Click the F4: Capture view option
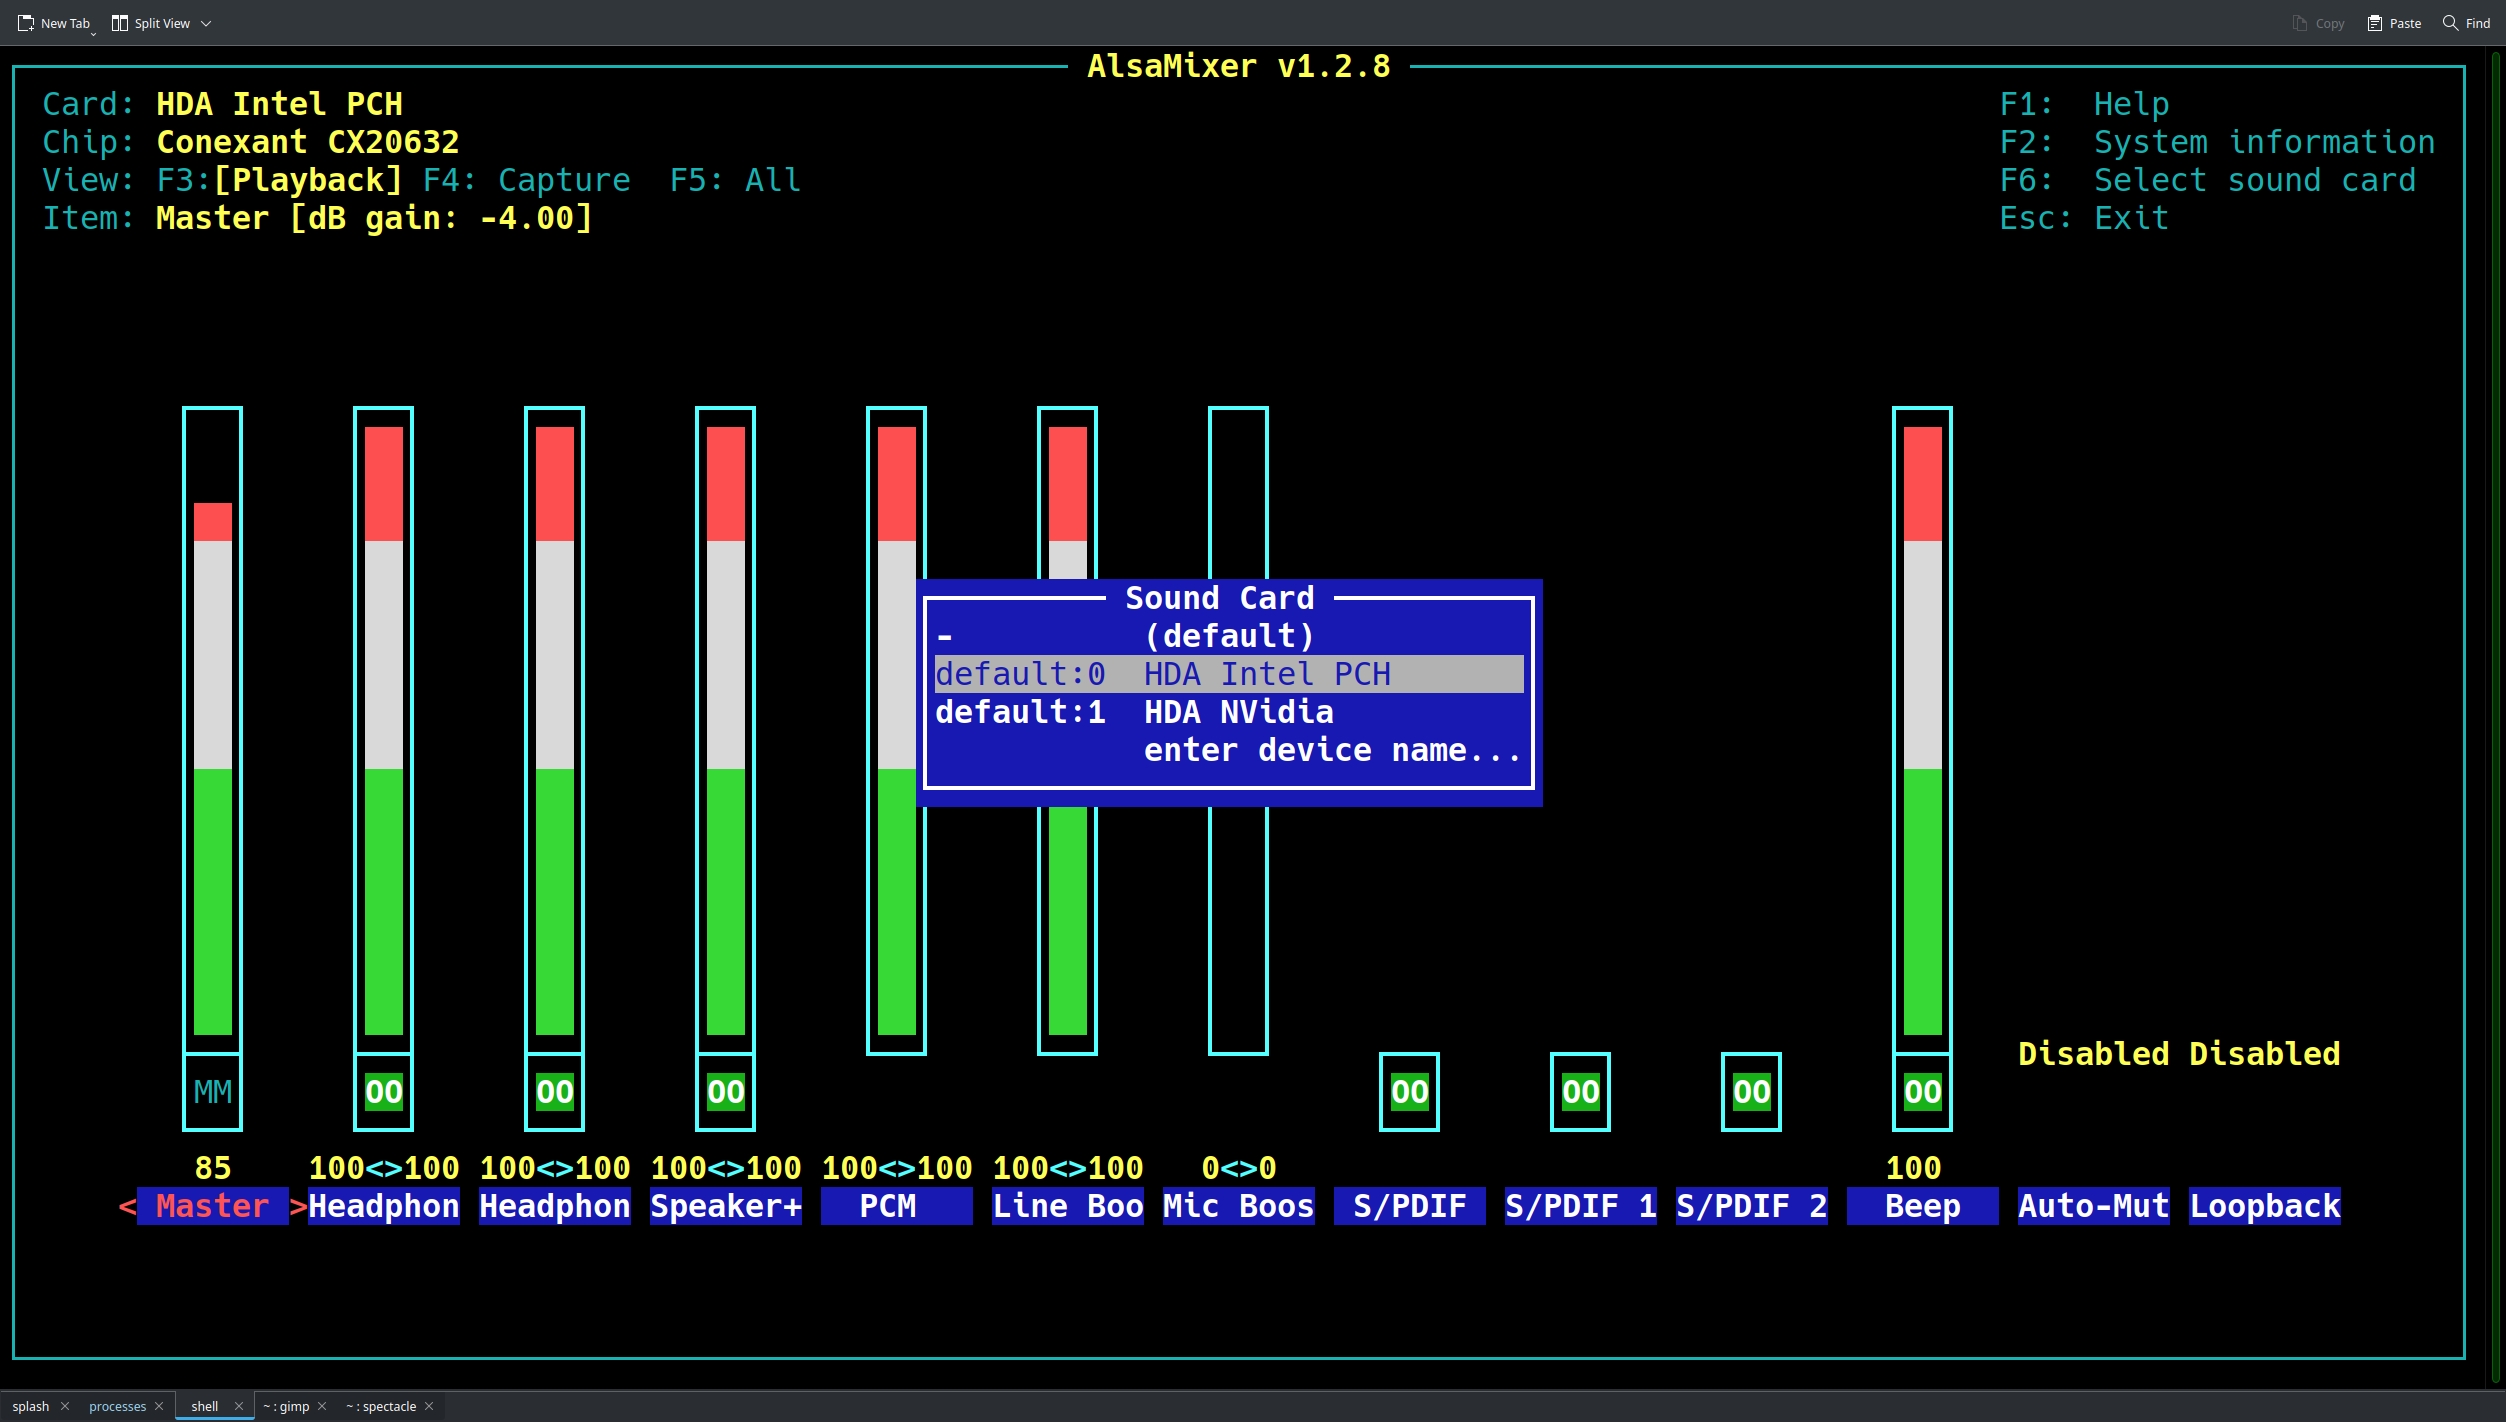The width and height of the screenshot is (2506, 1422). tap(527, 180)
